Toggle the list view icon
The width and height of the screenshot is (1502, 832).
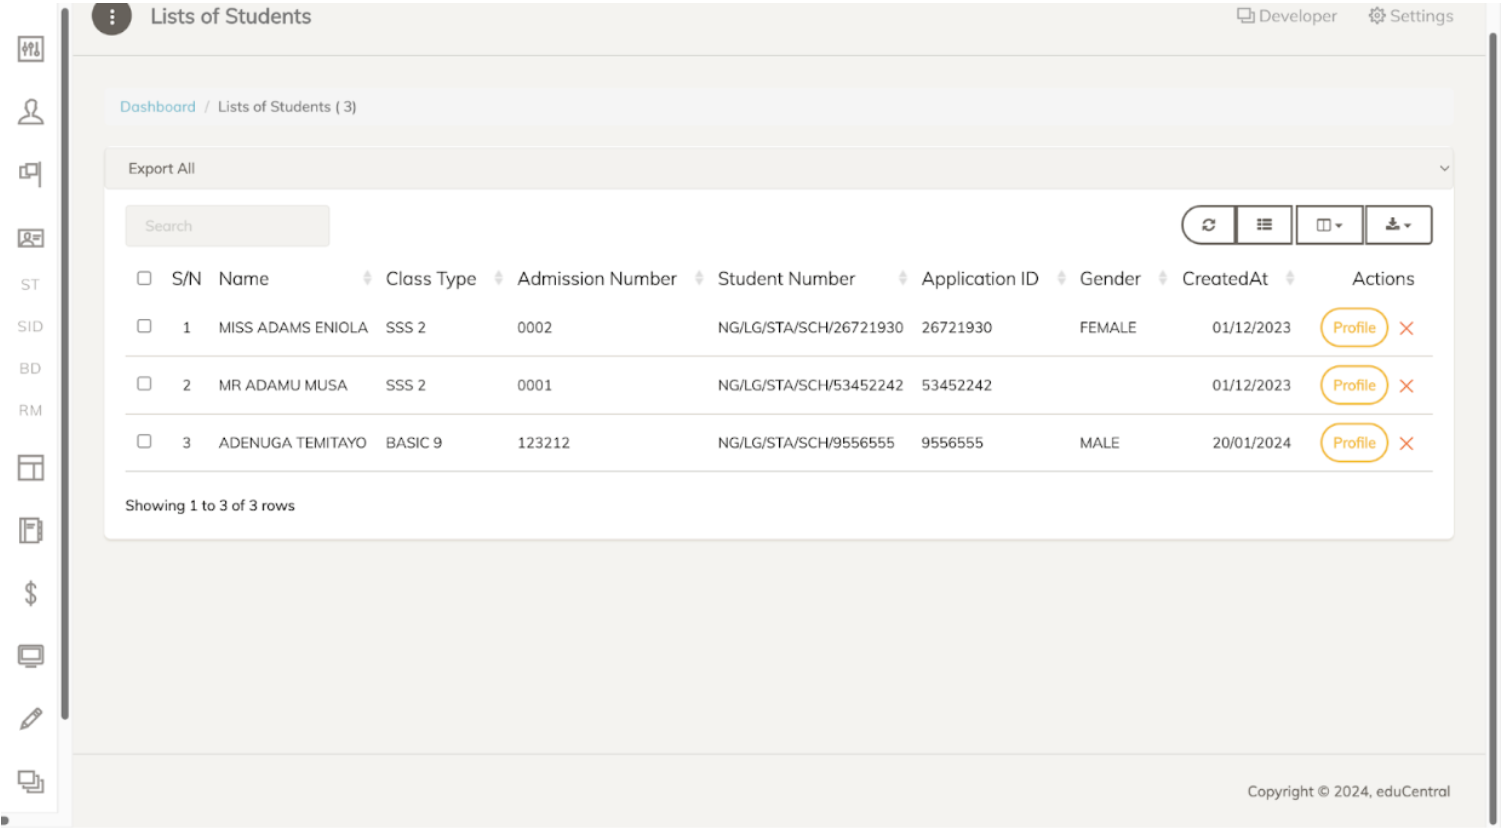1264,225
